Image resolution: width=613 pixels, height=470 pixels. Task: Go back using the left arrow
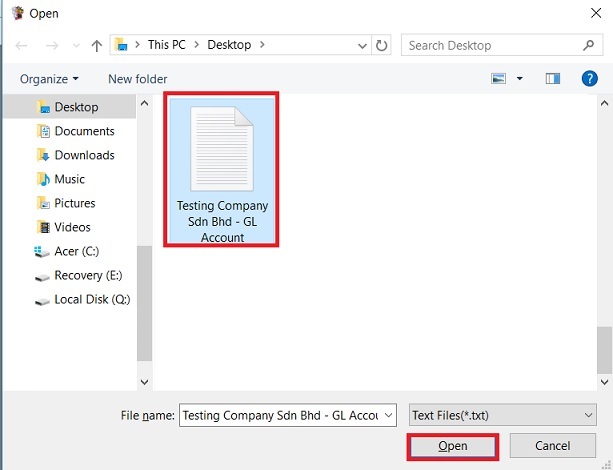click(x=21, y=46)
